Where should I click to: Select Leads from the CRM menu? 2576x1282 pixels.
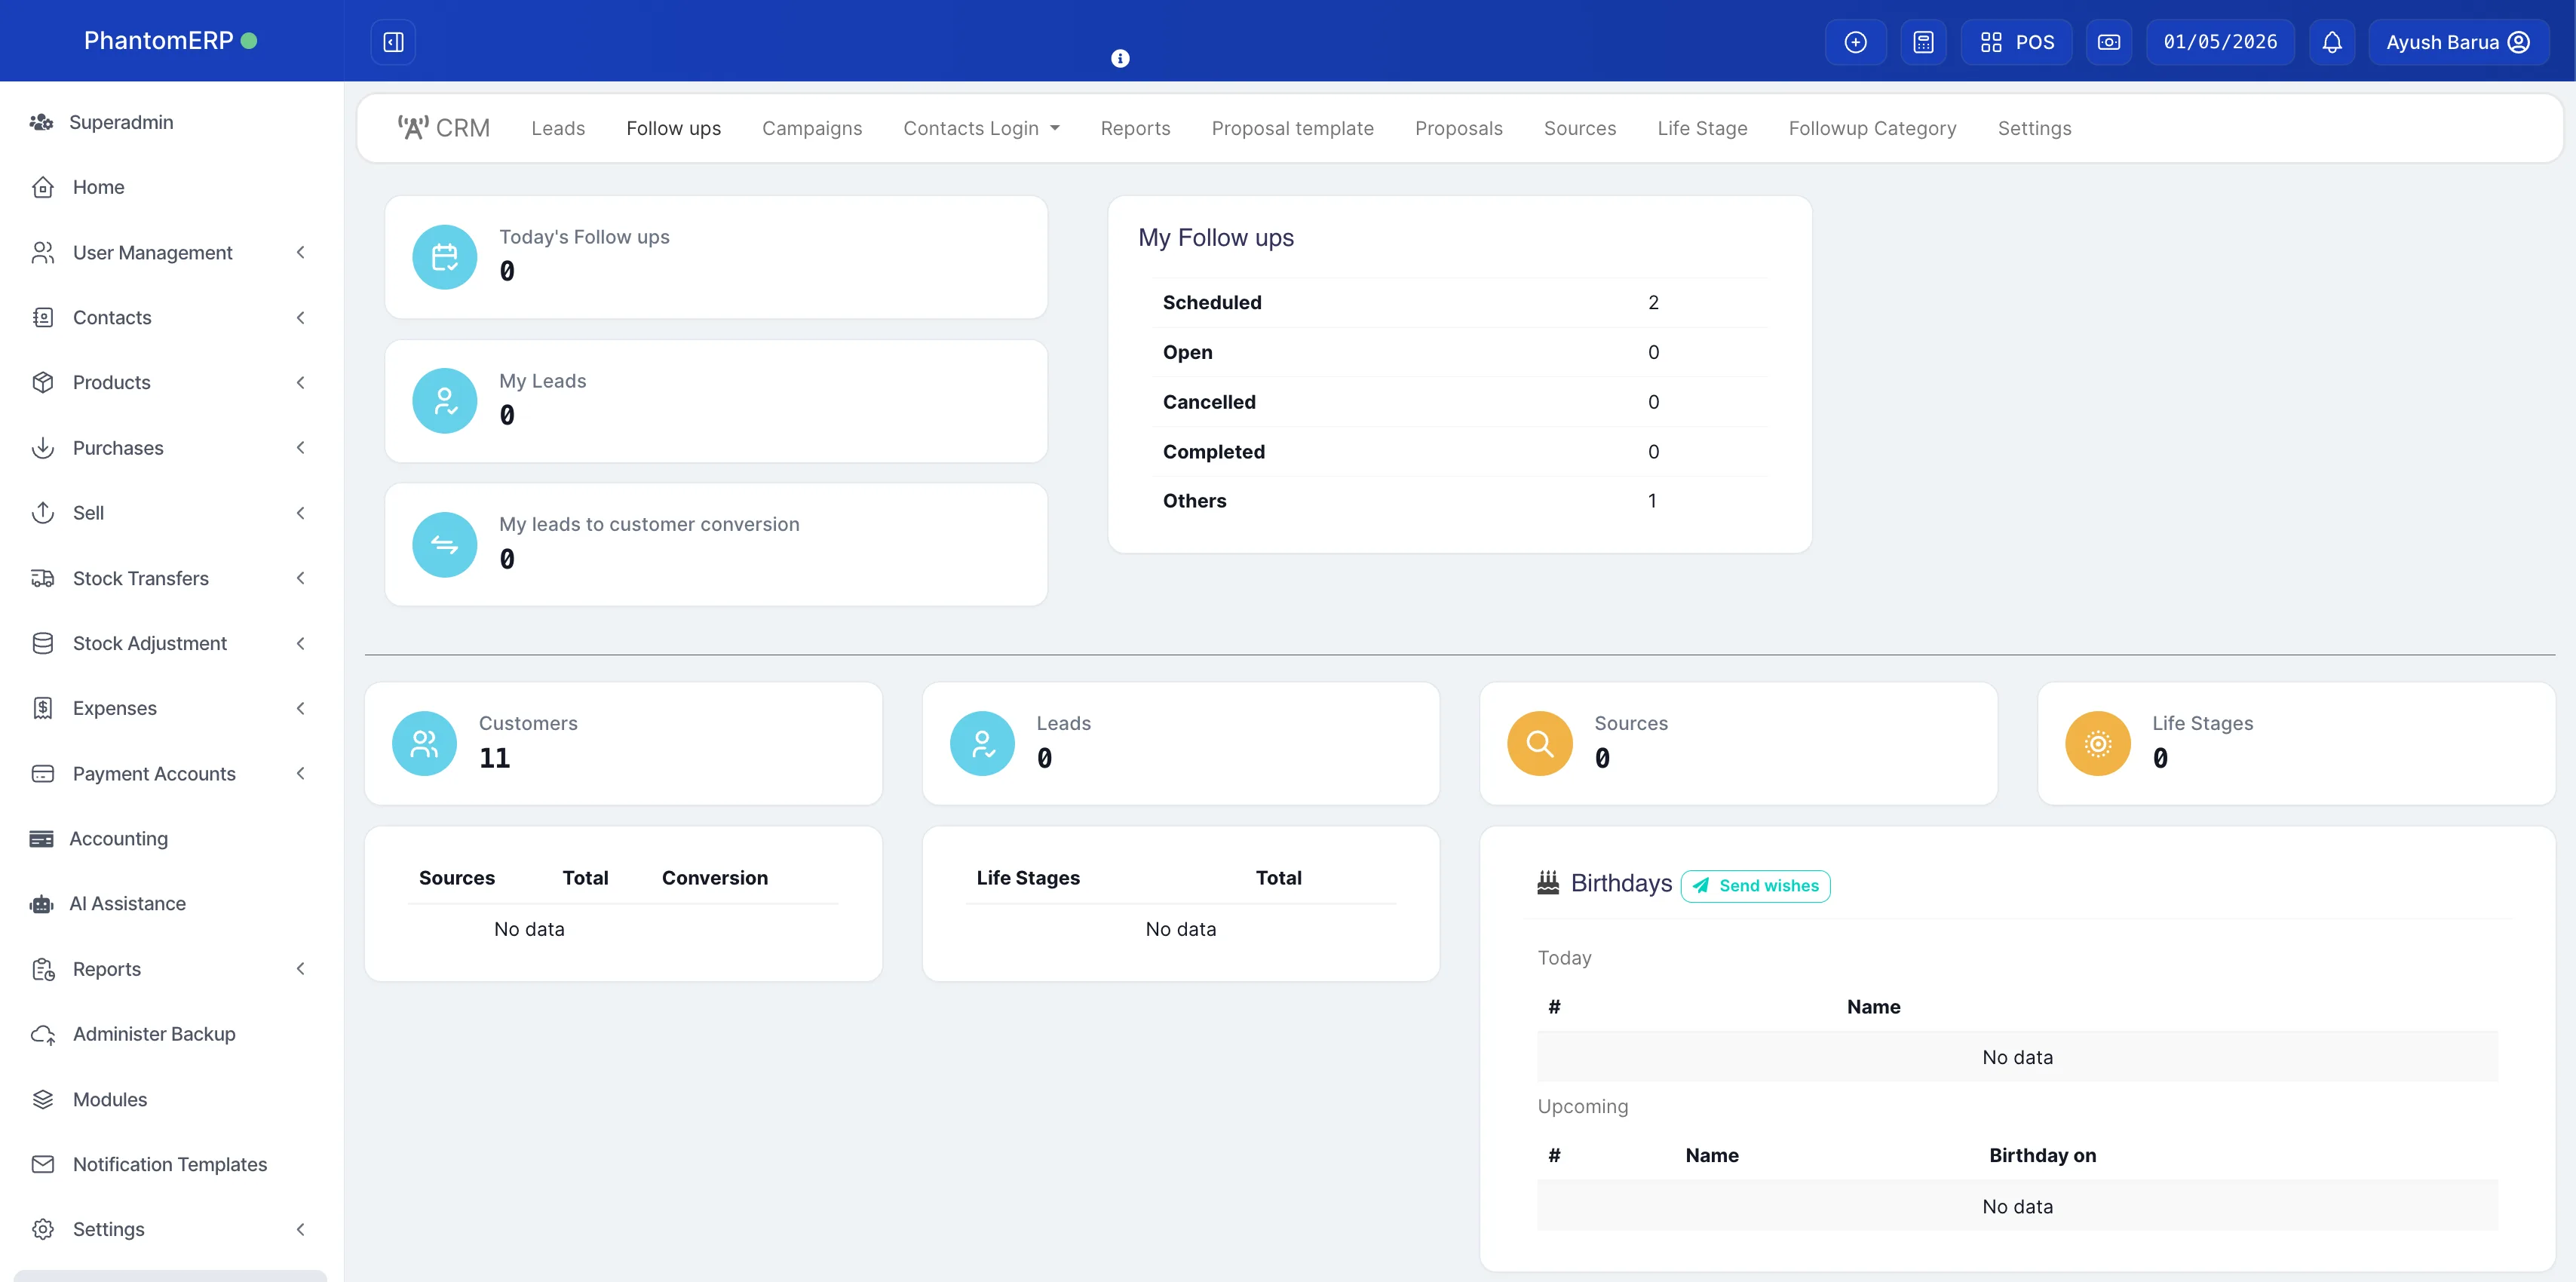[x=558, y=128]
